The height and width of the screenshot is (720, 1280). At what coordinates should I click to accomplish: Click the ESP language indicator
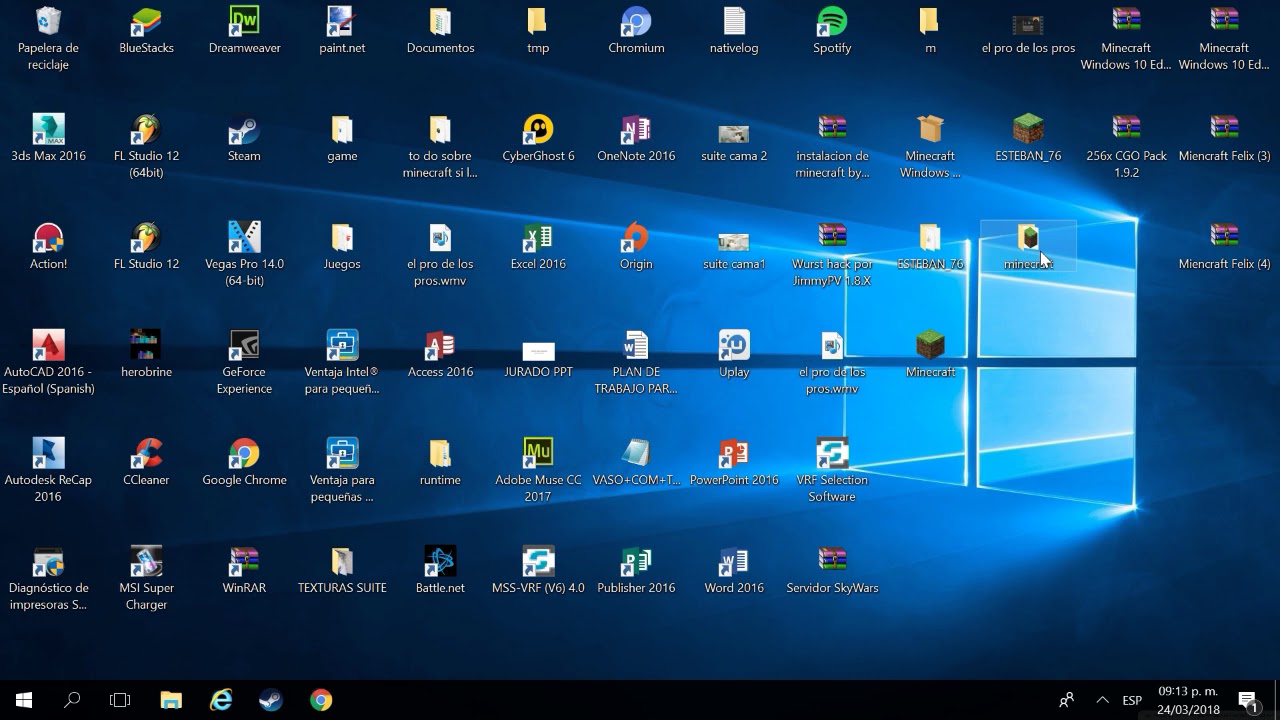click(1132, 700)
